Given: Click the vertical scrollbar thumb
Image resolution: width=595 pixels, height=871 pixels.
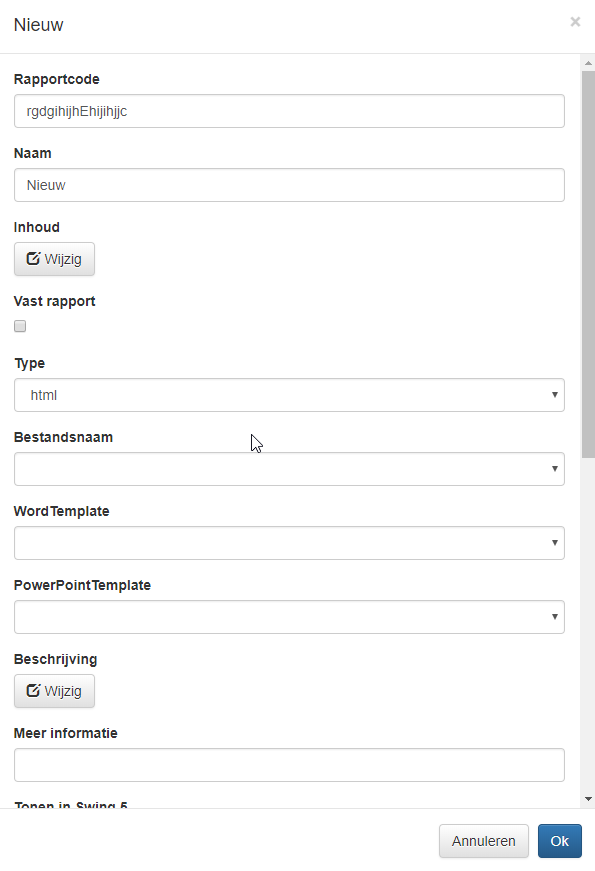Looking at the screenshot, I should [588, 264].
